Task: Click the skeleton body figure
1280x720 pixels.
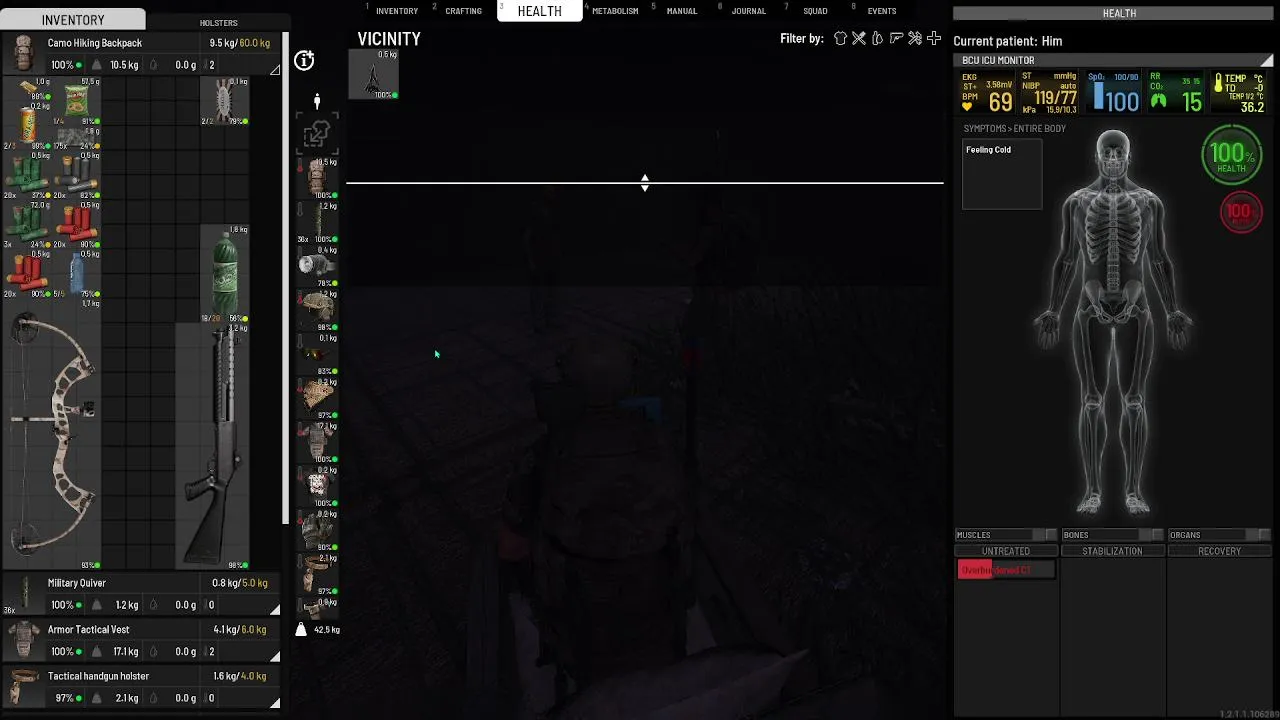Action: click(x=1112, y=322)
